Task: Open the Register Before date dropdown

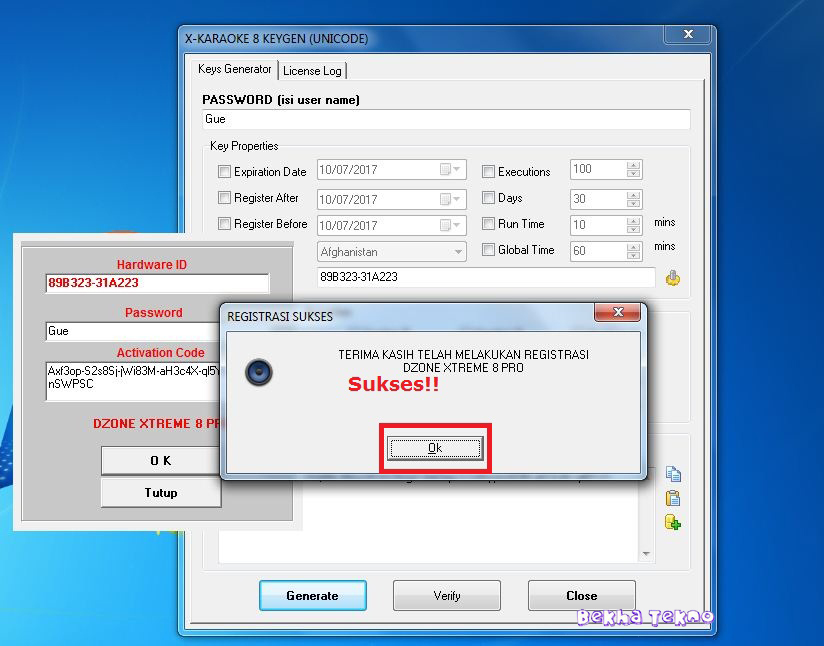Action: tap(450, 225)
